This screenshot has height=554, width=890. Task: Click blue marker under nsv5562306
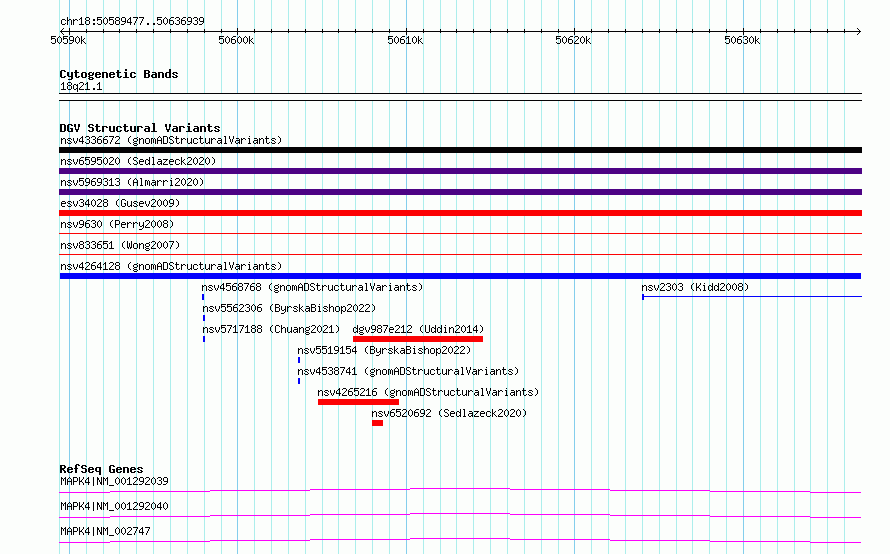(204, 318)
